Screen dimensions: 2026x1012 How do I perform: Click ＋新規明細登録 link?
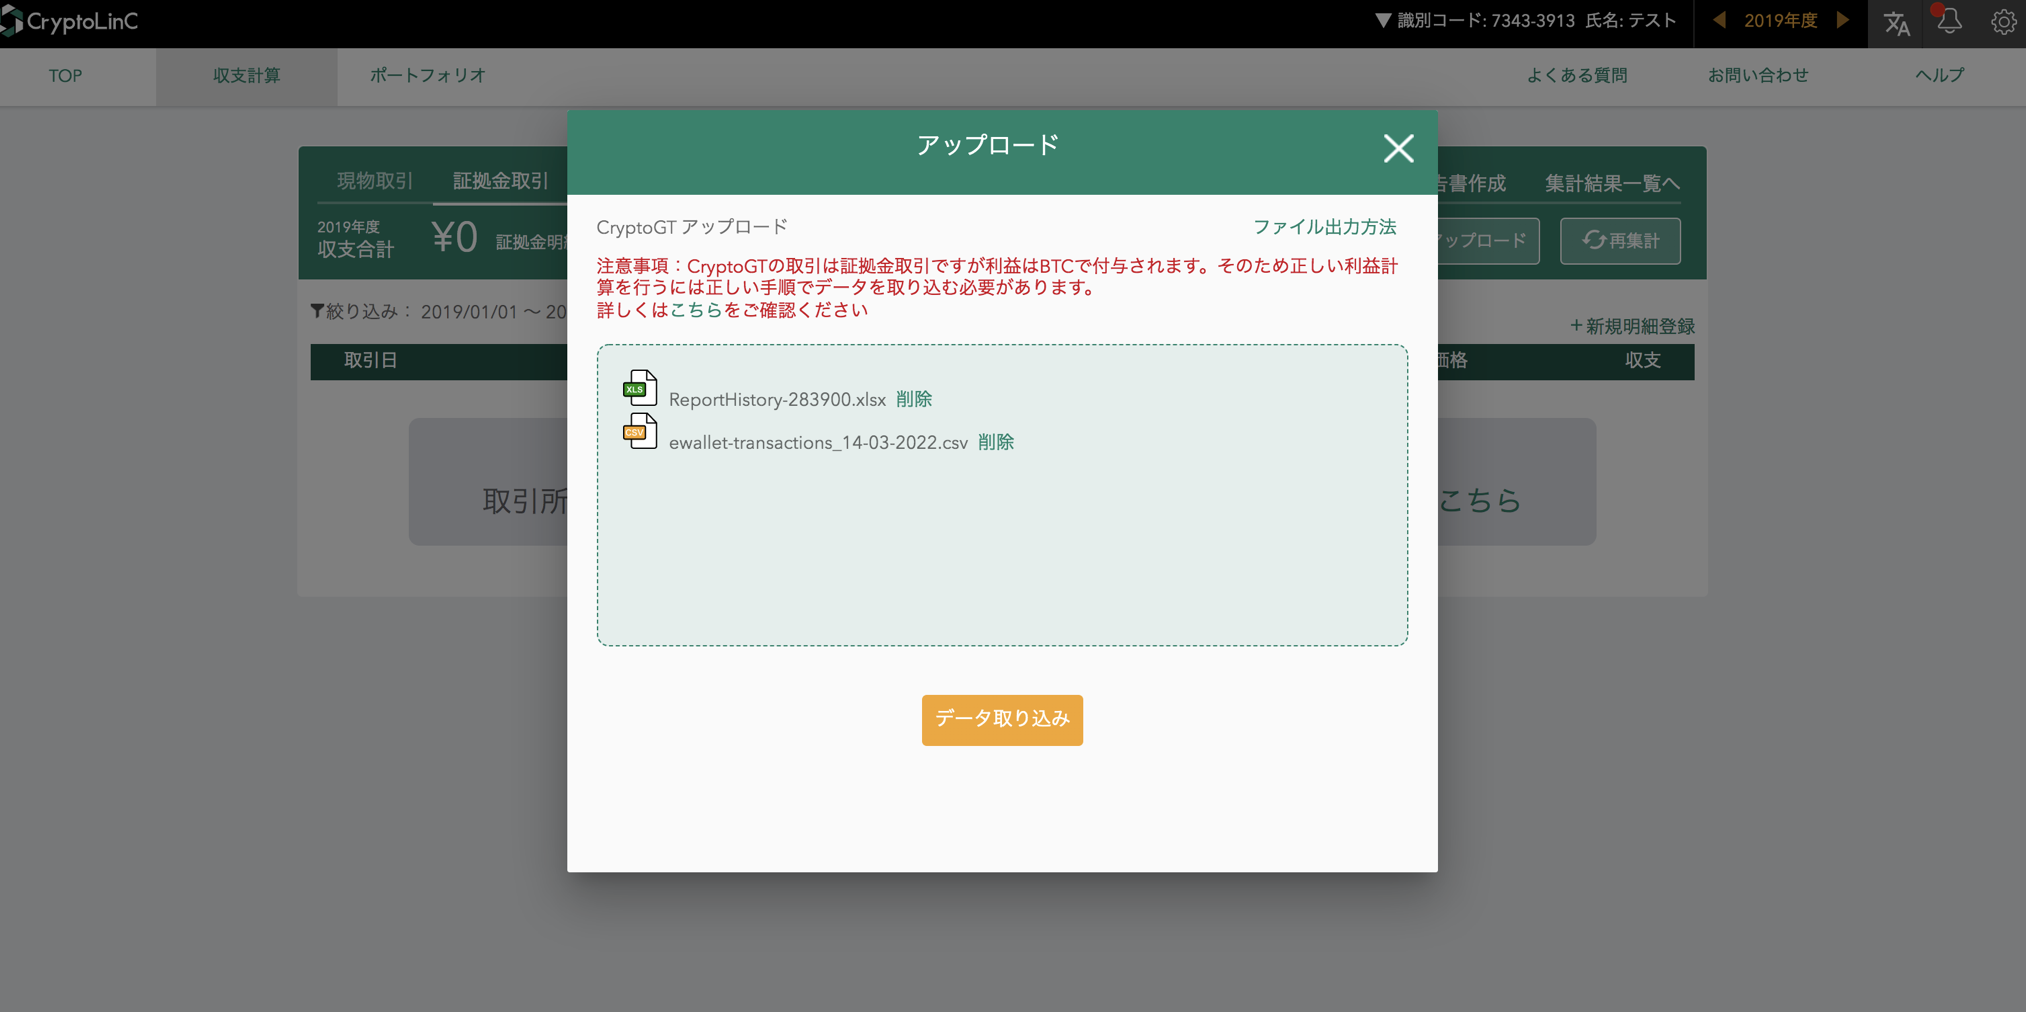coord(1631,327)
